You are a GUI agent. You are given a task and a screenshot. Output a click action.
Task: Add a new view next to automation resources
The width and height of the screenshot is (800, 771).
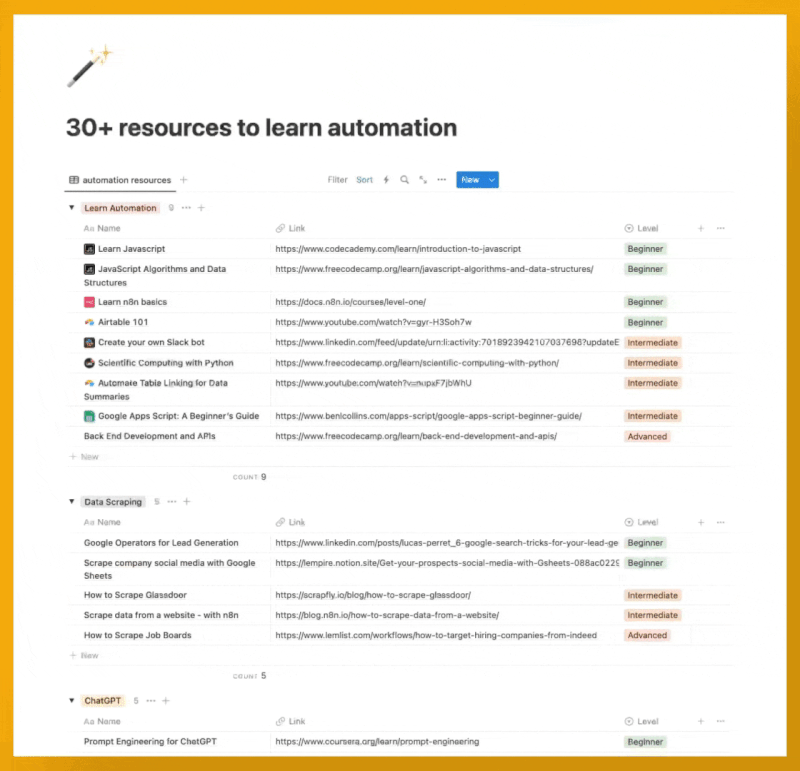pos(184,180)
